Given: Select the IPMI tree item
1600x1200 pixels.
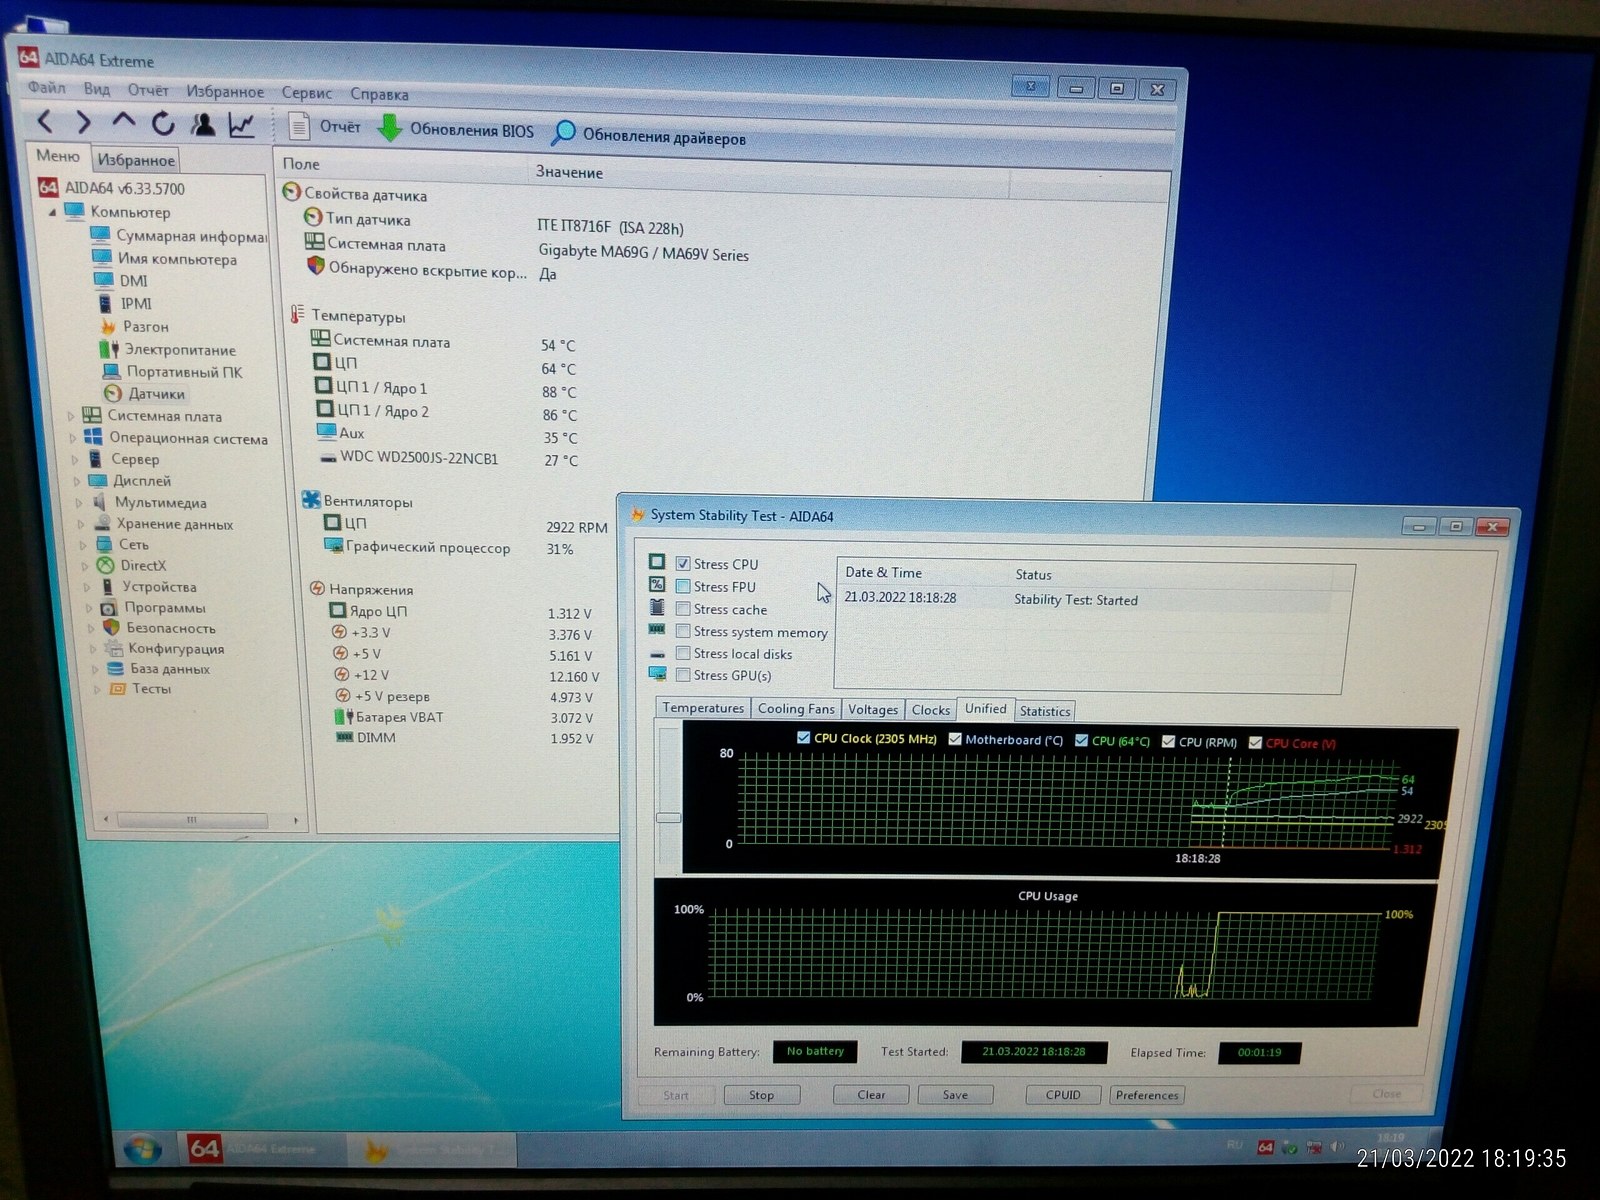Looking at the screenshot, I should tap(125, 304).
